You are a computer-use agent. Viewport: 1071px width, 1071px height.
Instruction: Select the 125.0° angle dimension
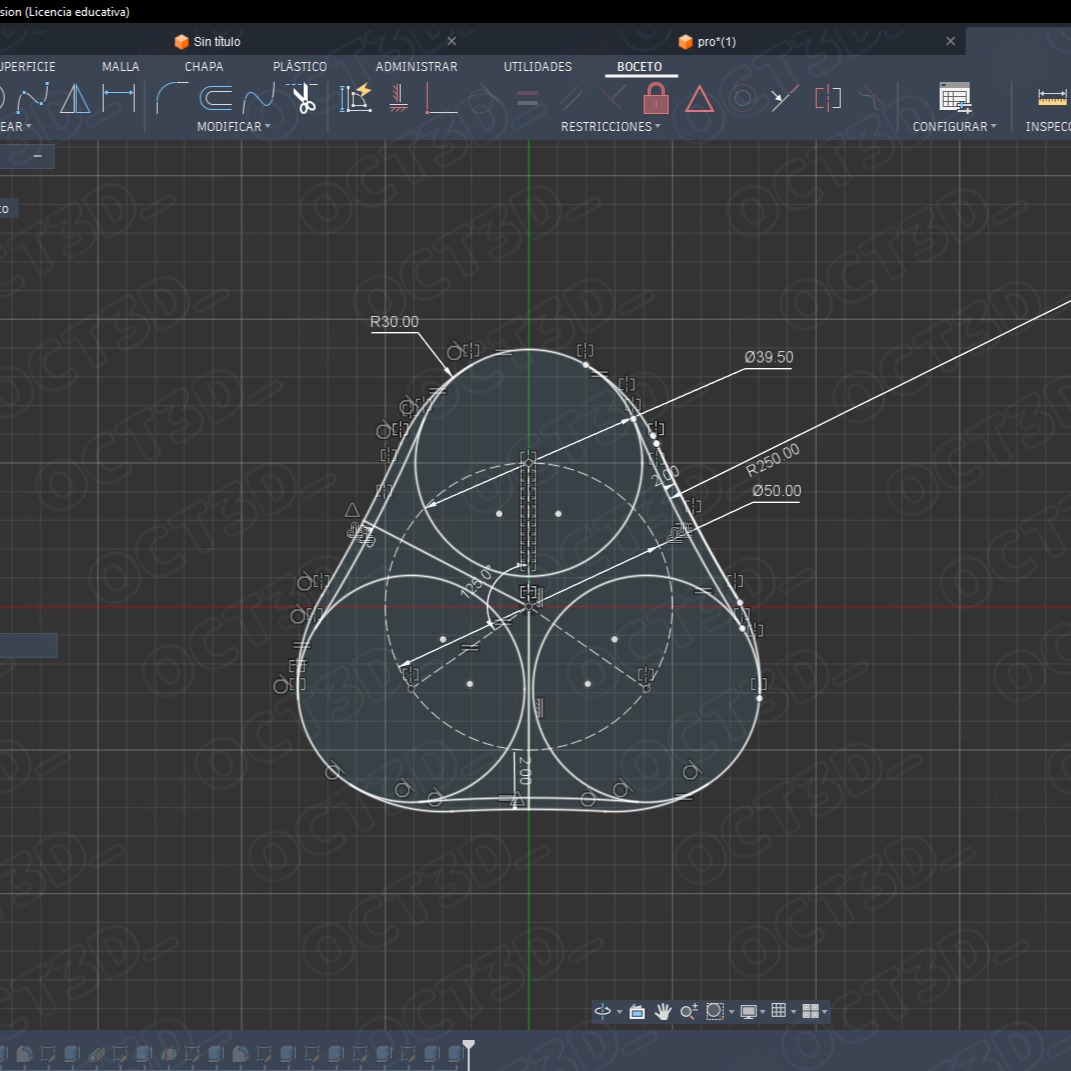tap(477, 582)
